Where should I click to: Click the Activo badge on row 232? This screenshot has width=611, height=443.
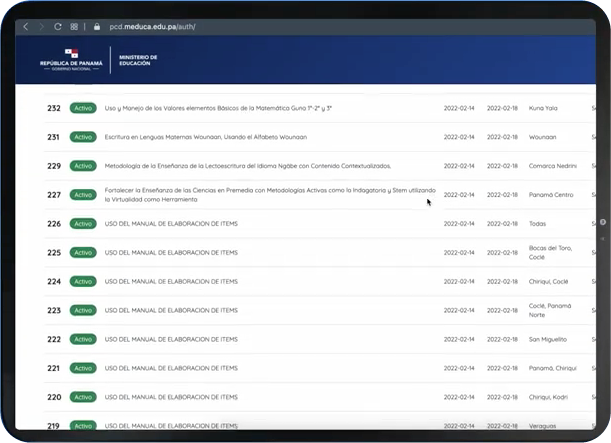point(83,108)
